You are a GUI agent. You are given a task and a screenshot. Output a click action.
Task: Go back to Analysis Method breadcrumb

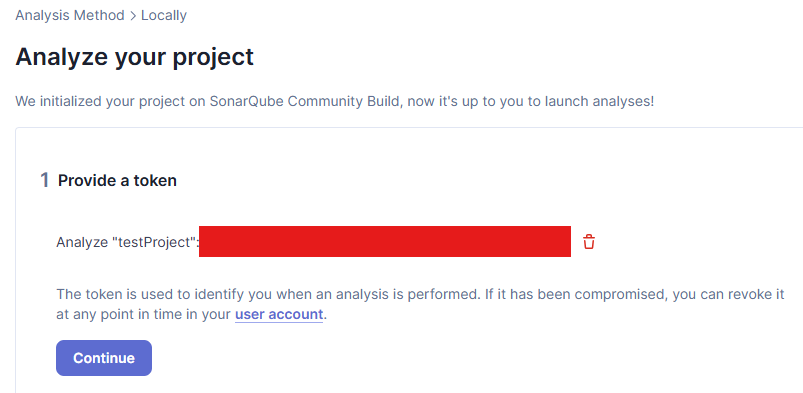(x=70, y=15)
